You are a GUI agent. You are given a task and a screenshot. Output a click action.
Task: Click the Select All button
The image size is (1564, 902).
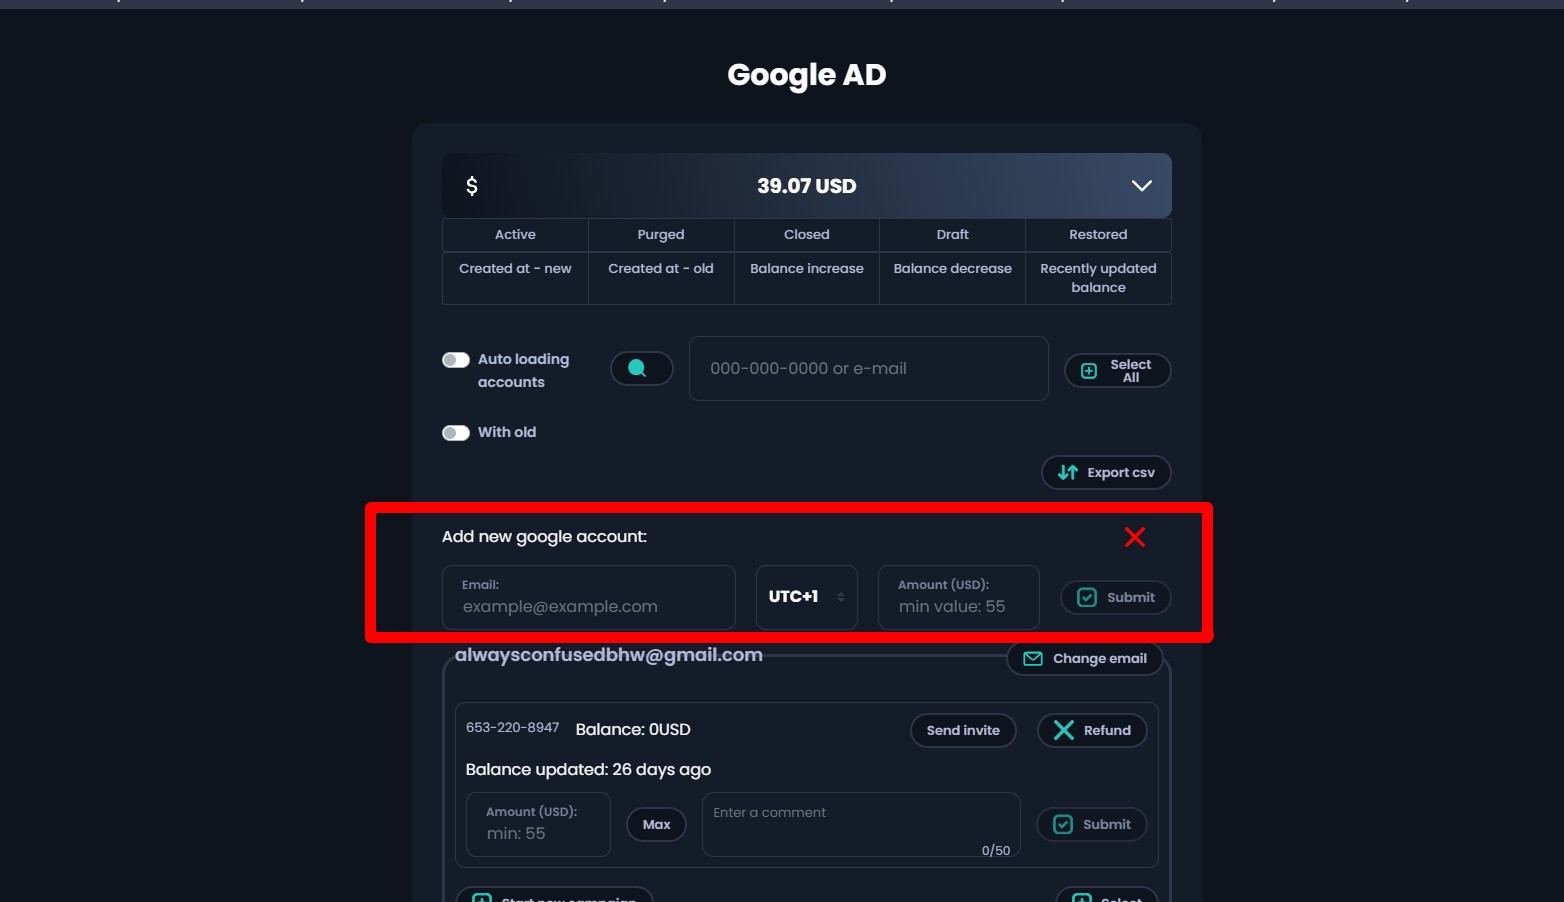(1117, 371)
